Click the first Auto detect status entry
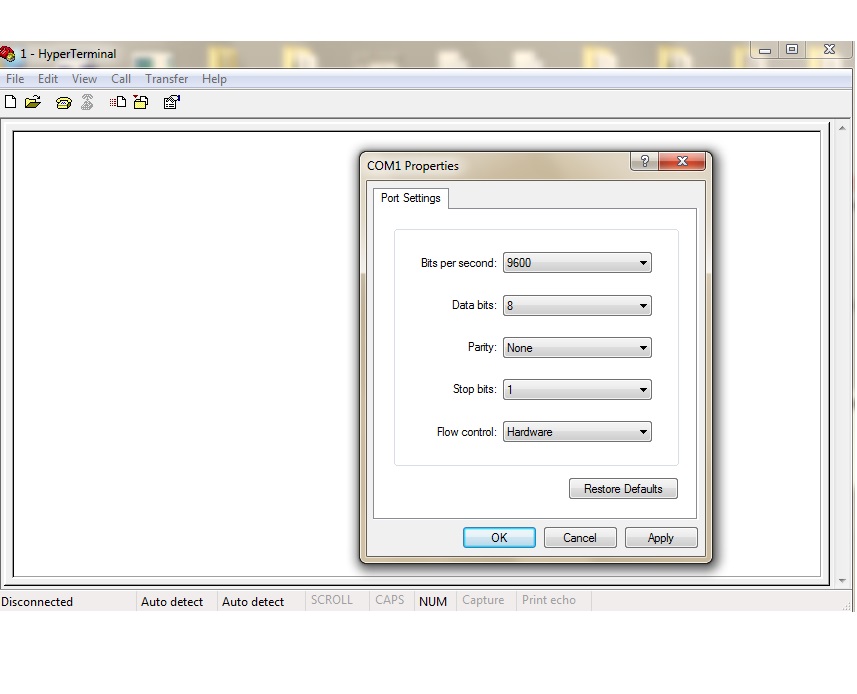The height and width of the screenshot is (694, 857). 172,602
